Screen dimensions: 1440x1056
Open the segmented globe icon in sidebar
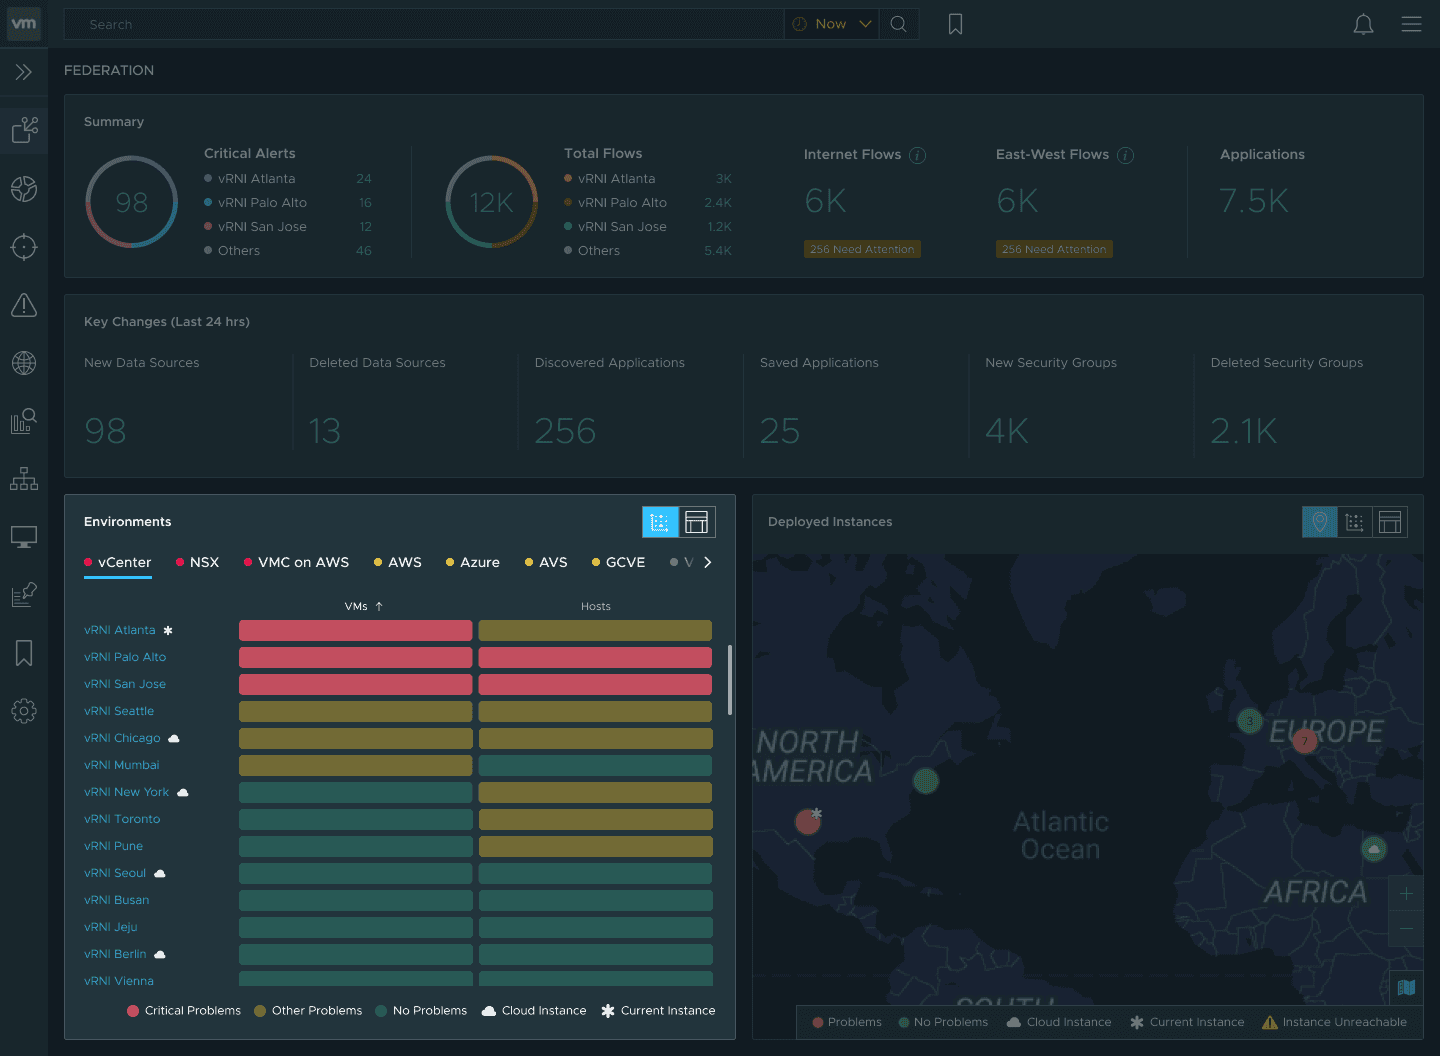point(24,189)
